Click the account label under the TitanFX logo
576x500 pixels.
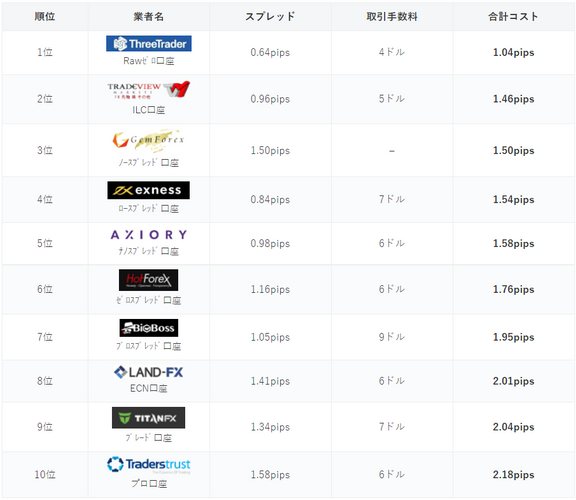click(x=148, y=438)
